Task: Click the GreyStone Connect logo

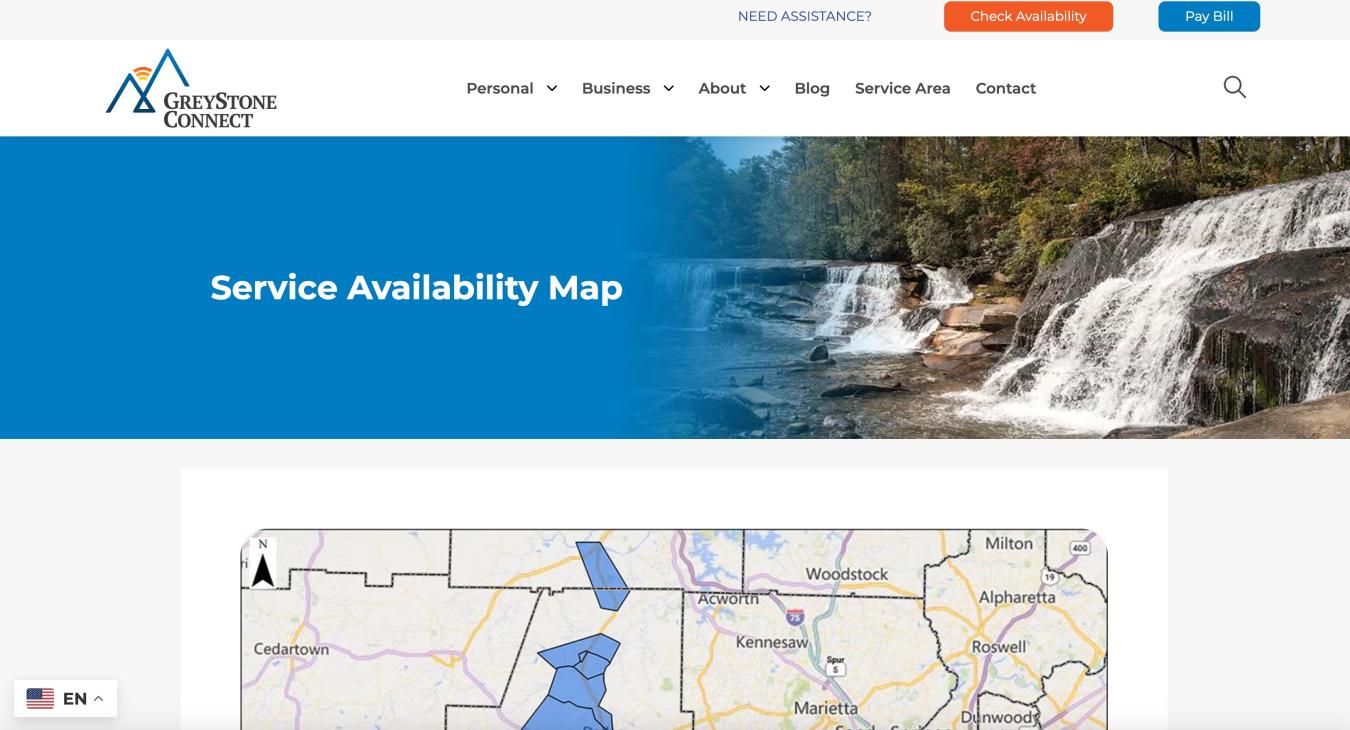Action: (191, 88)
